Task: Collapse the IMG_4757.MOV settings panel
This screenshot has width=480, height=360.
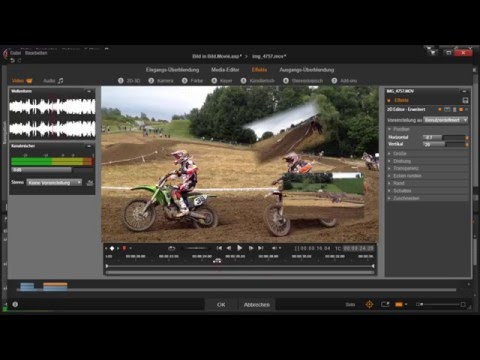Action: [x=464, y=91]
